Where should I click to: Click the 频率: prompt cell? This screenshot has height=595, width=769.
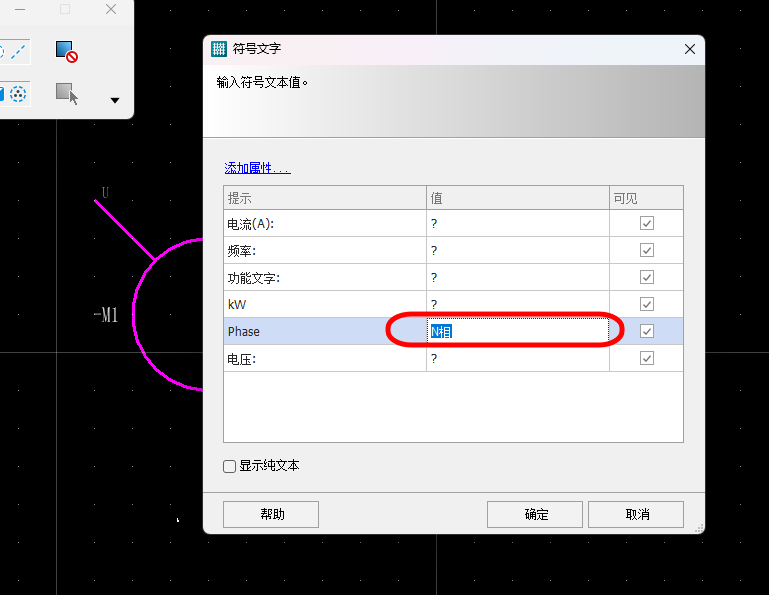coord(325,250)
